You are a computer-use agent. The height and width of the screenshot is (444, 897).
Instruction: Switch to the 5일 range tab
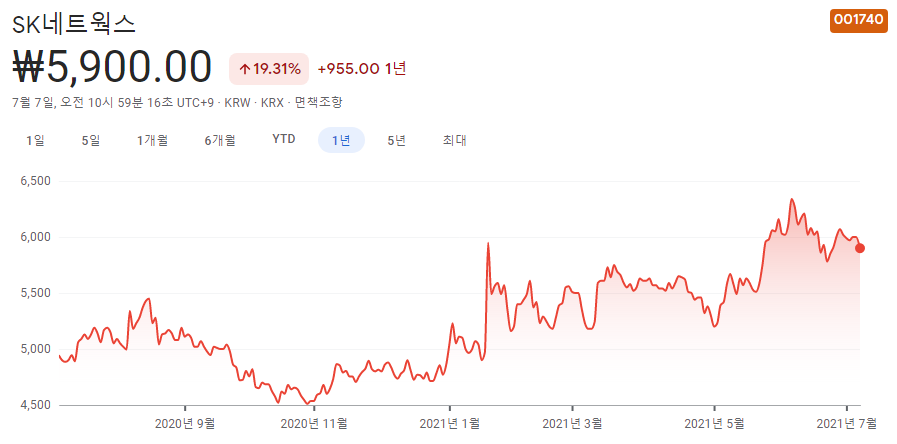coord(91,140)
